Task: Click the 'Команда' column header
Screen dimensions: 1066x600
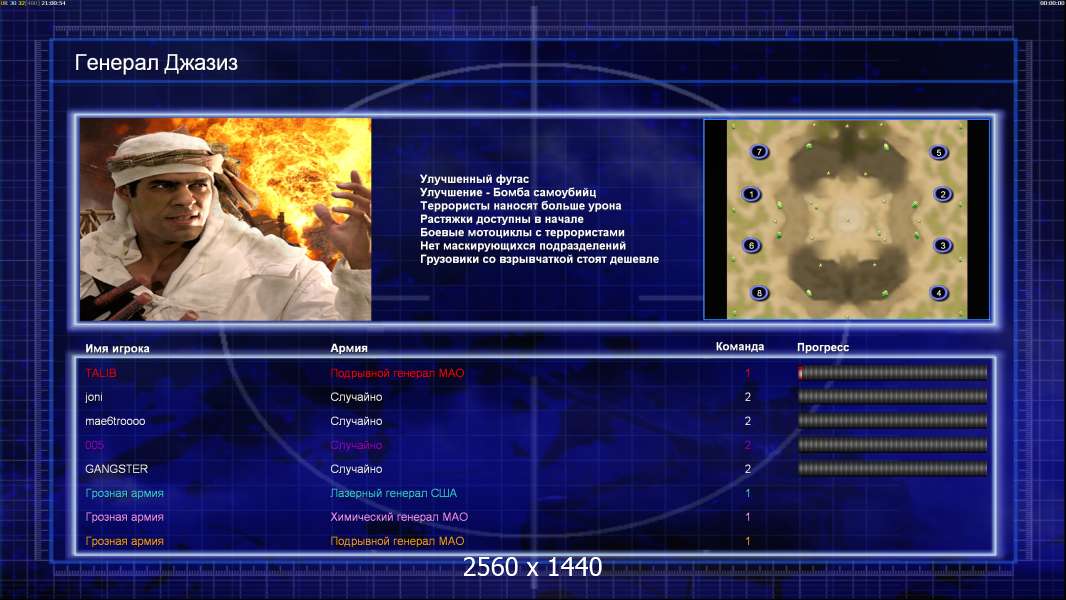Action: tap(740, 347)
